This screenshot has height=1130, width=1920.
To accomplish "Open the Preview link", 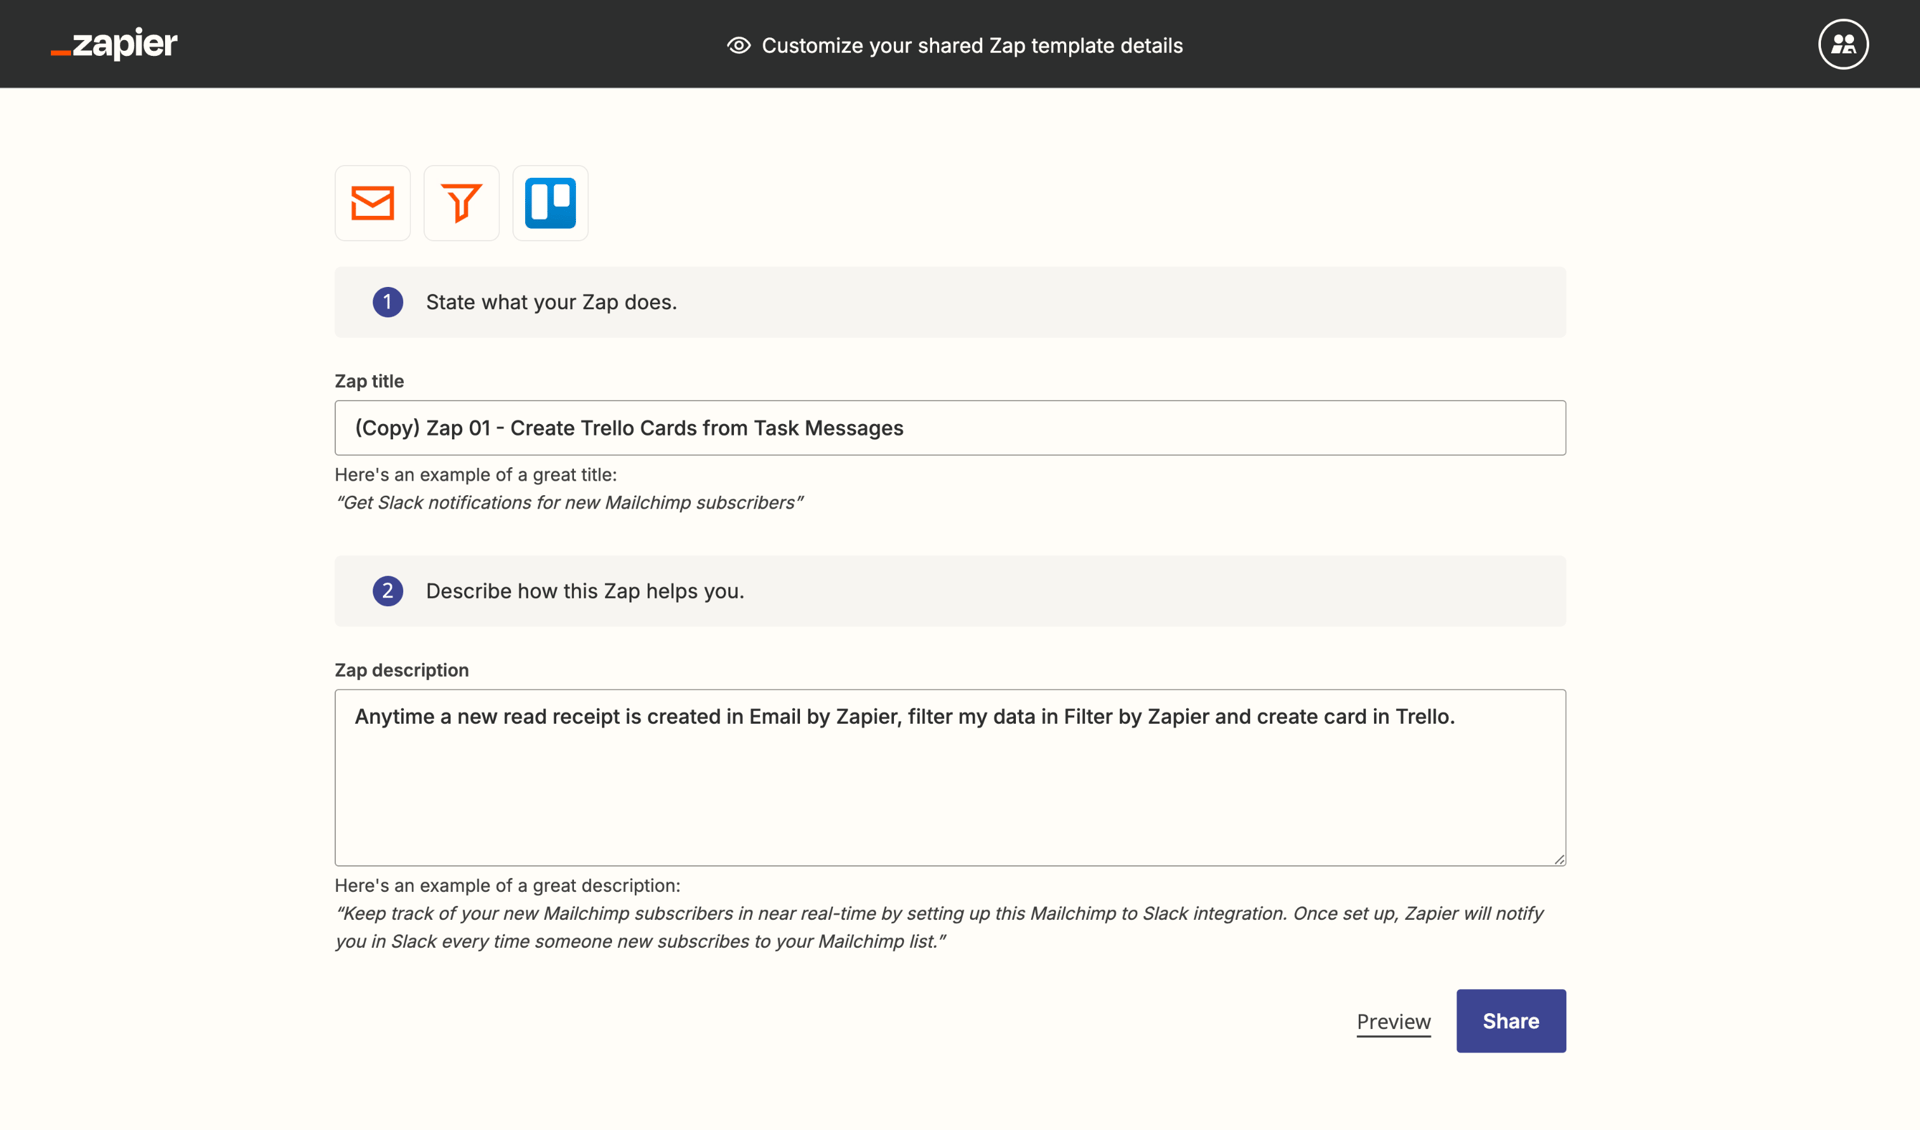I will (x=1393, y=1021).
